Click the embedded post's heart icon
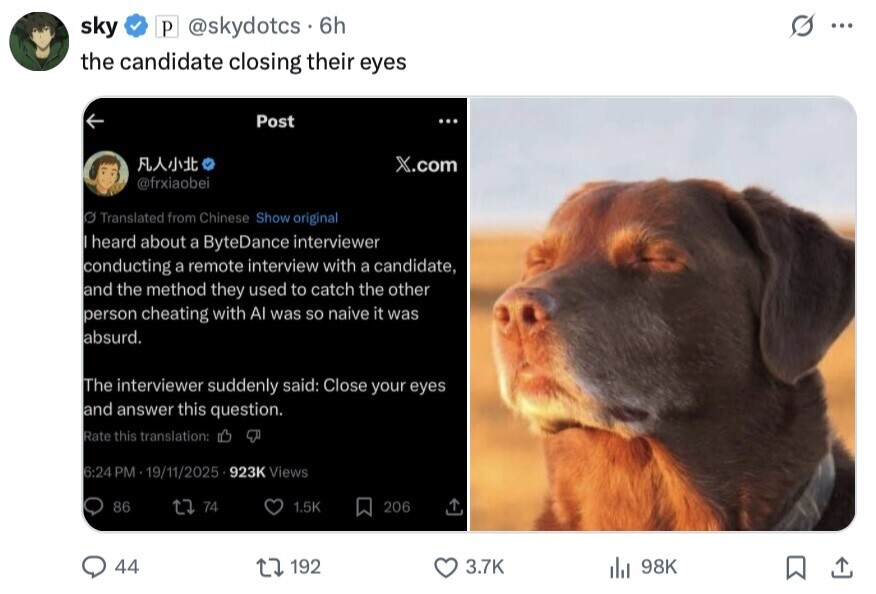The width and height of the screenshot is (876, 594). coord(274,507)
